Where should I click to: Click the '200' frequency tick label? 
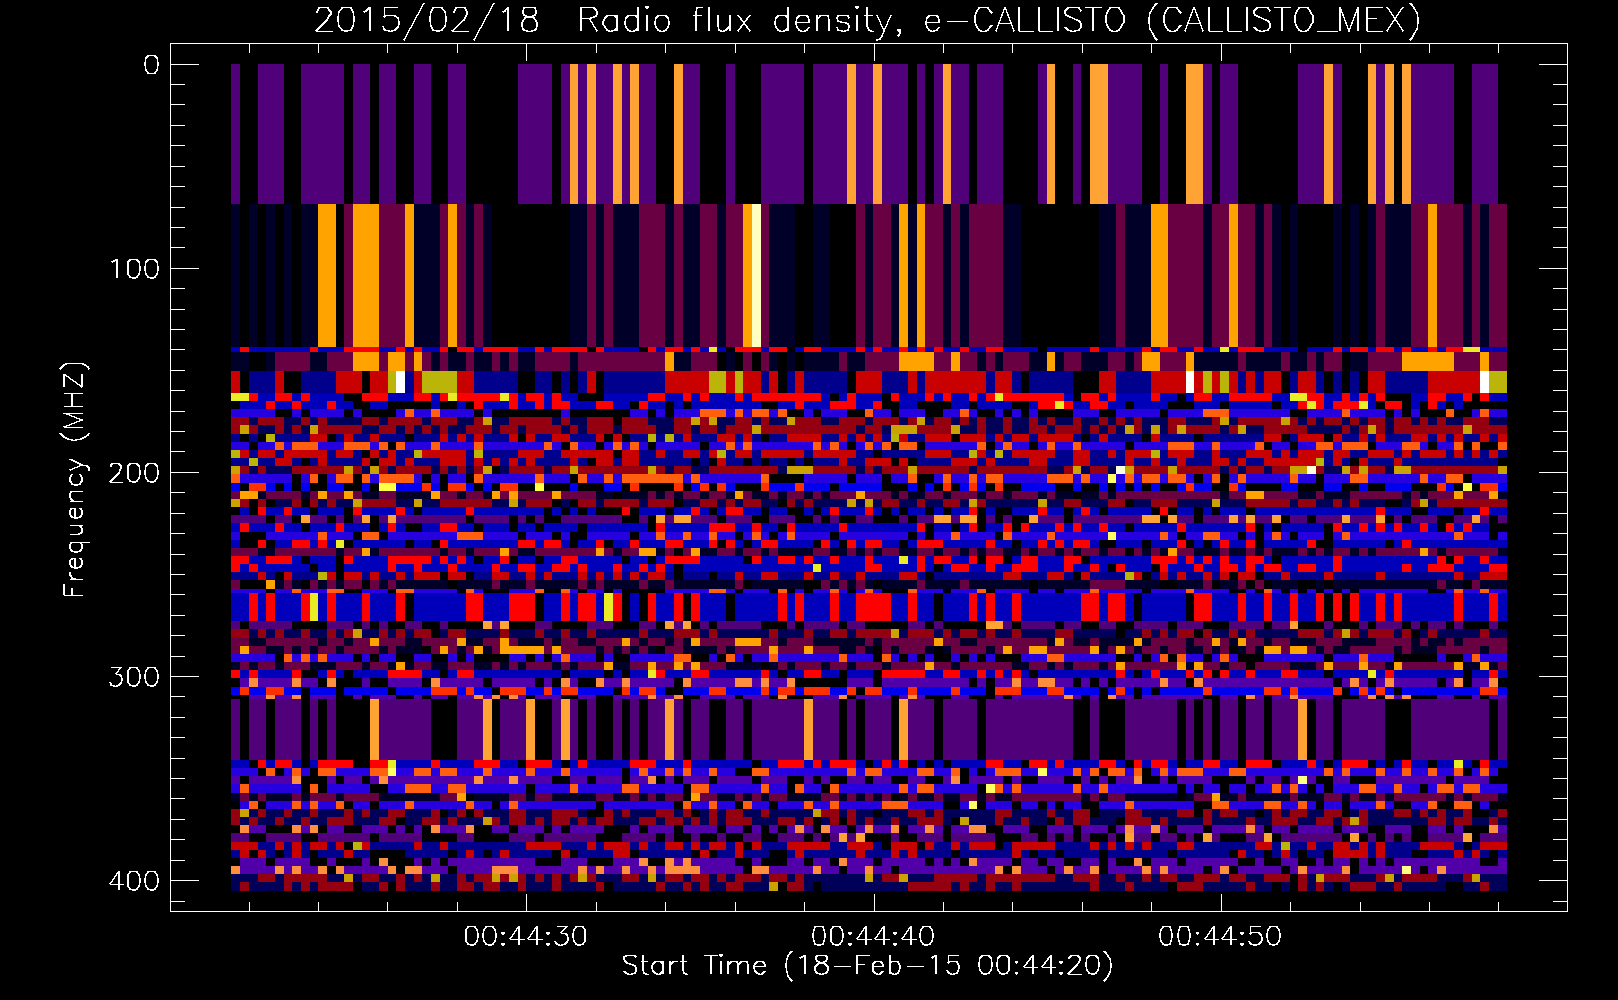point(133,473)
